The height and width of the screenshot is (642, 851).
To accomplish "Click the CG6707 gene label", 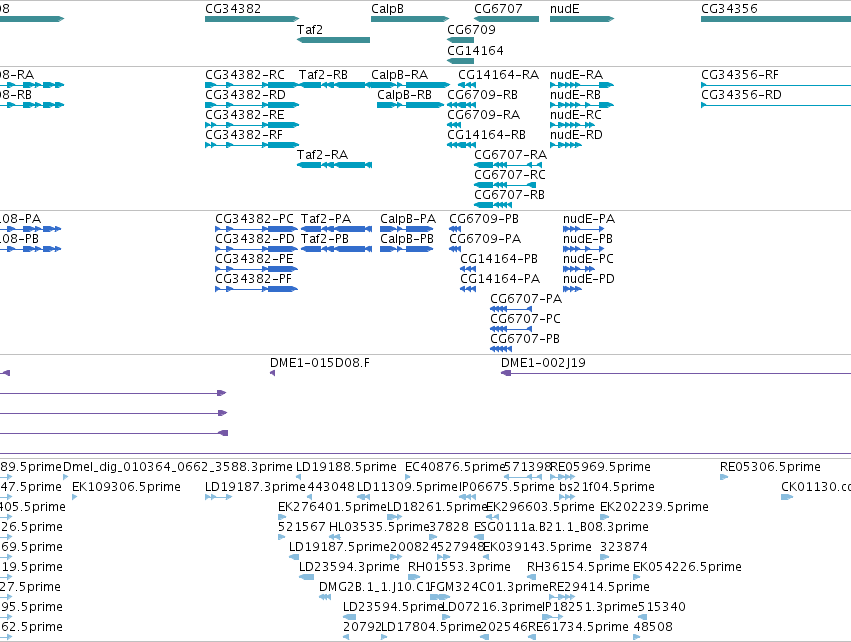I will tap(498, 9).
